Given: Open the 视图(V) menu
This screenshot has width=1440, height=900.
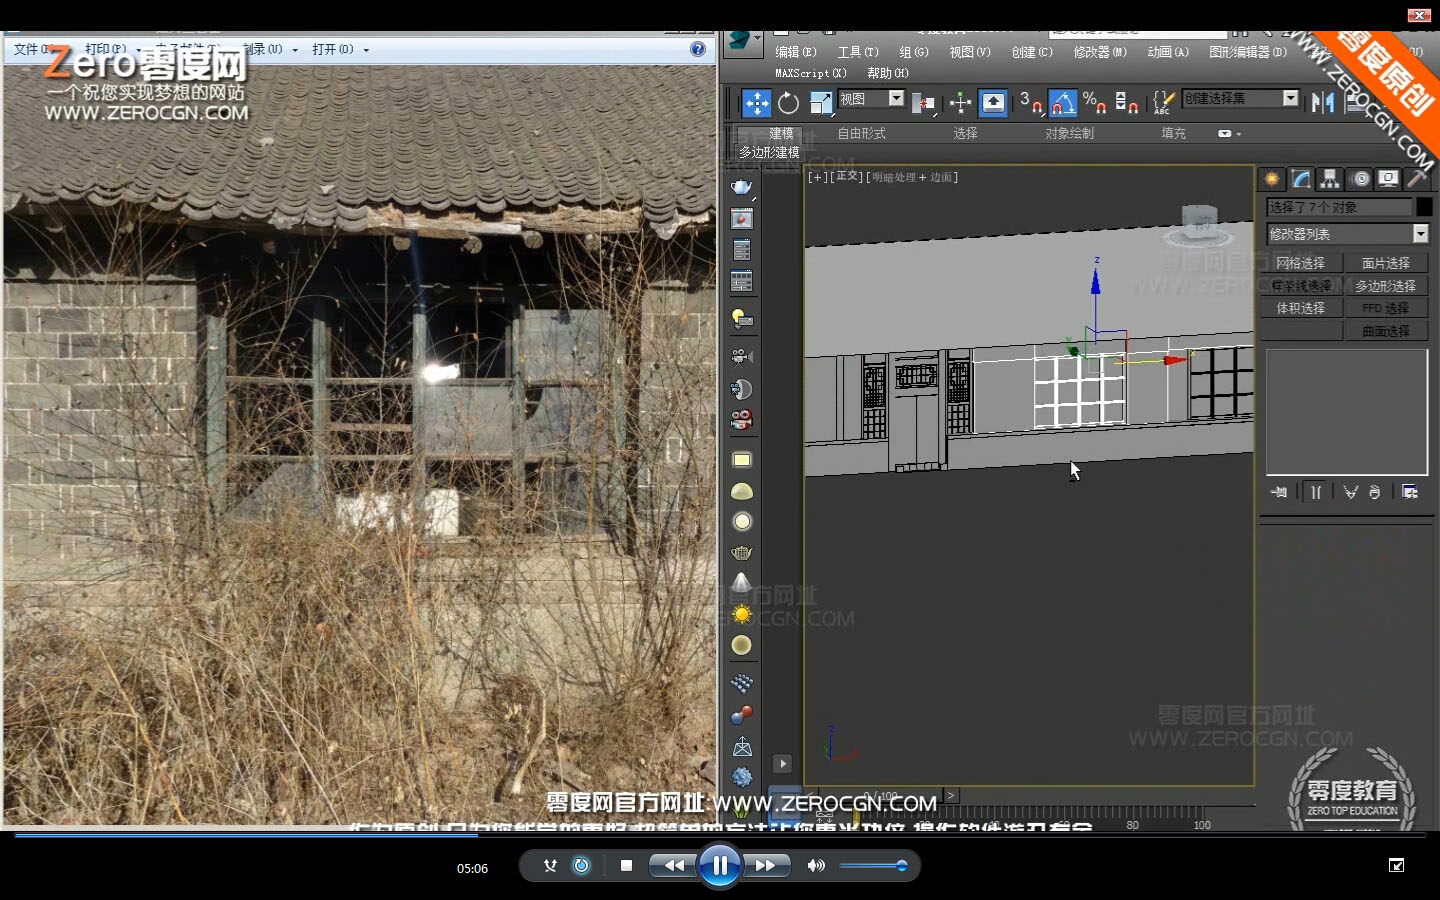Looking at the screenshot, I should pyautogui.click(x=970, y=52).
